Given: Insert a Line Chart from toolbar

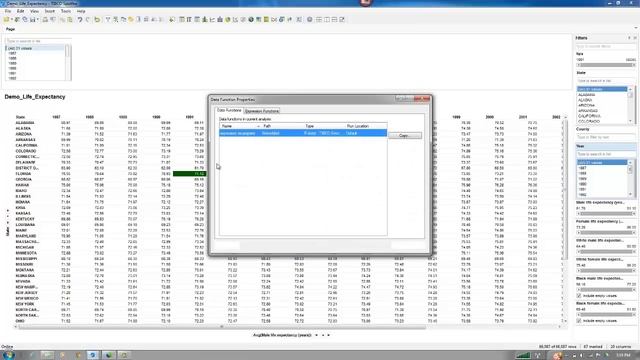Looking at the screenshot, I should click(x=213, y=19).
